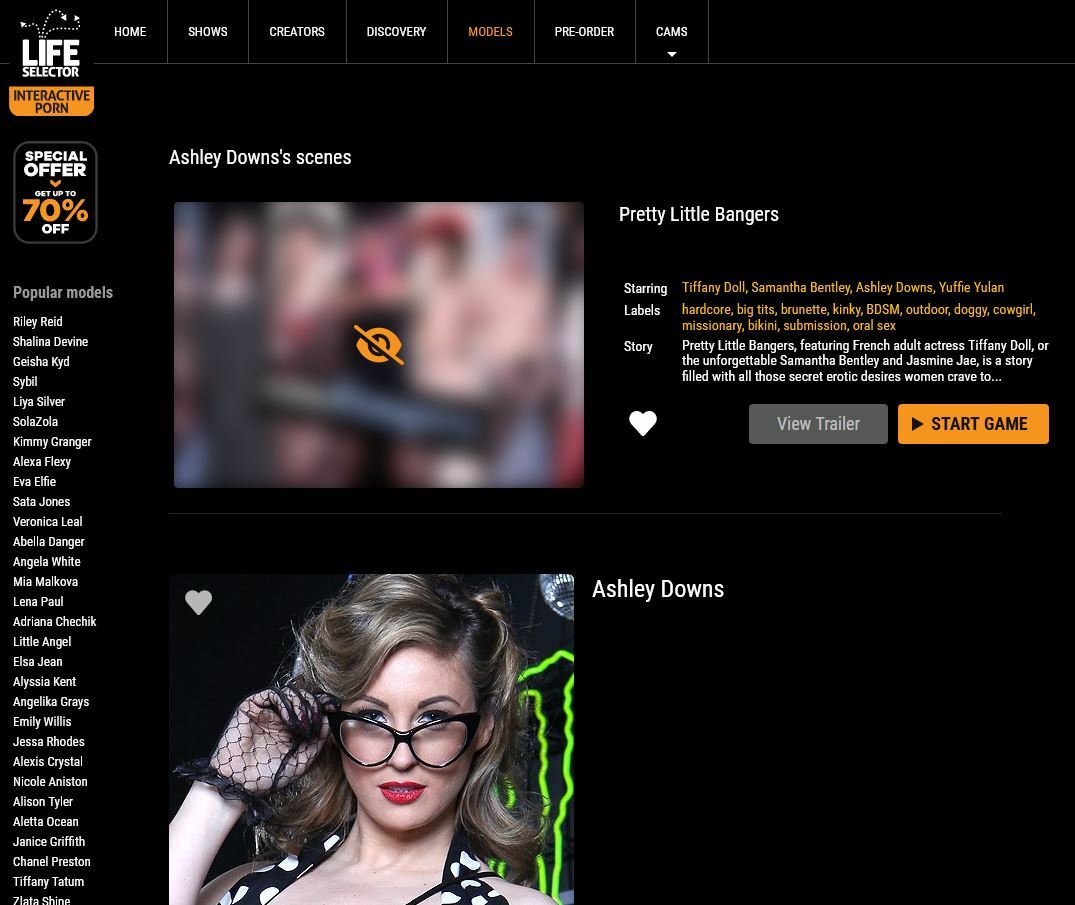Open Sybil in popular models
The image size is (1075, 905).
point(25,381)
